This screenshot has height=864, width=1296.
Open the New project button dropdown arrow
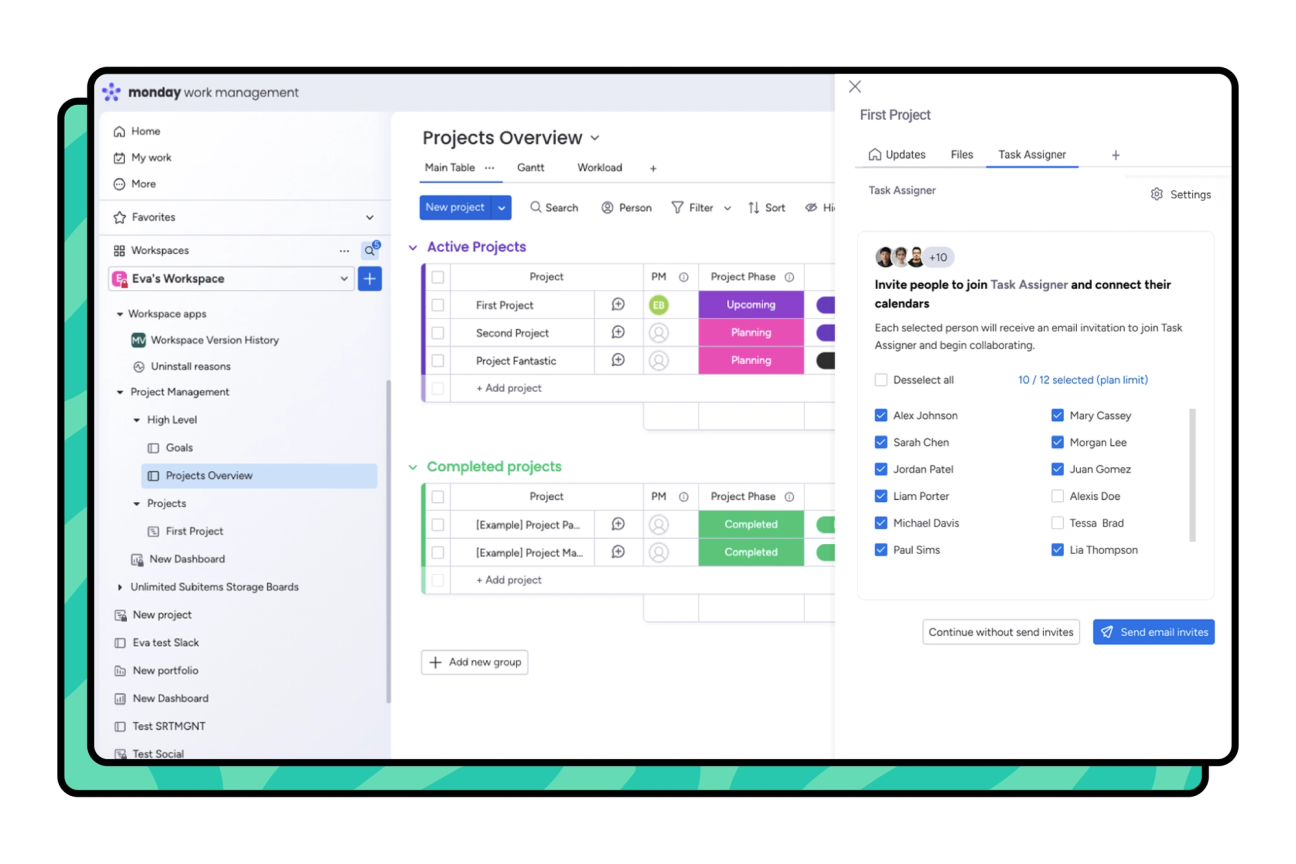502,208
